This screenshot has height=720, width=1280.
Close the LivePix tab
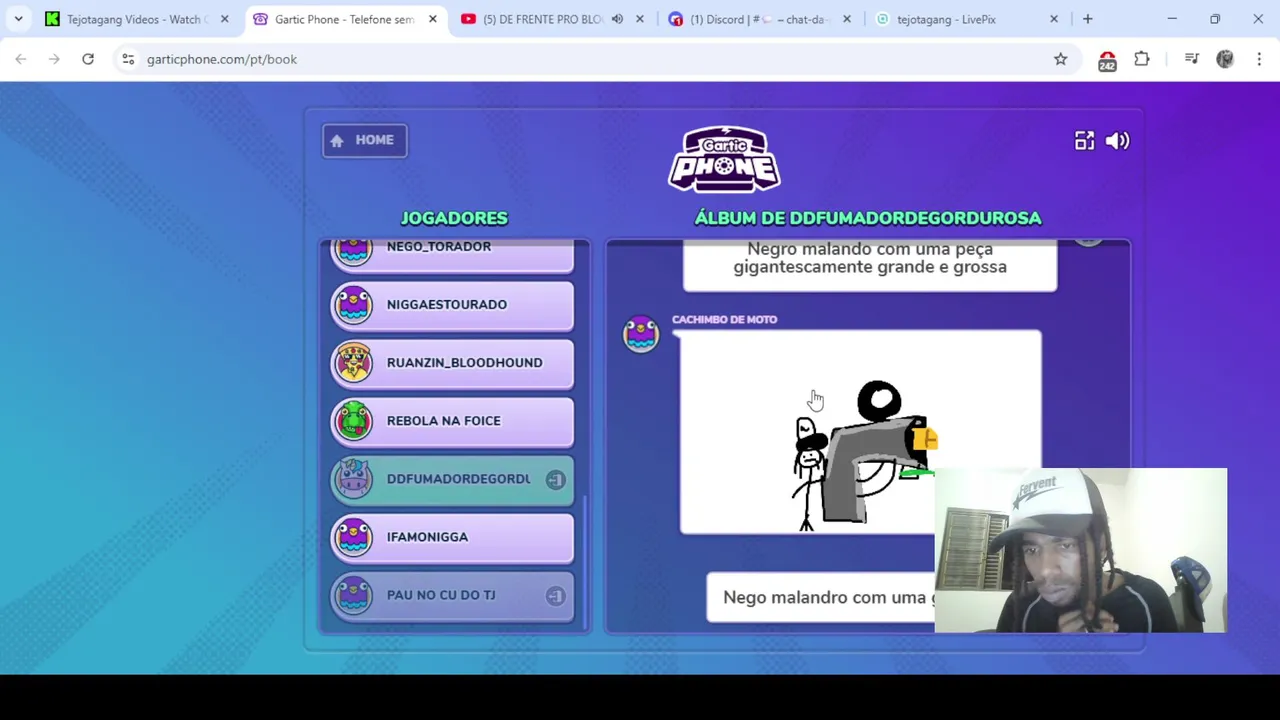(1054, 19)
